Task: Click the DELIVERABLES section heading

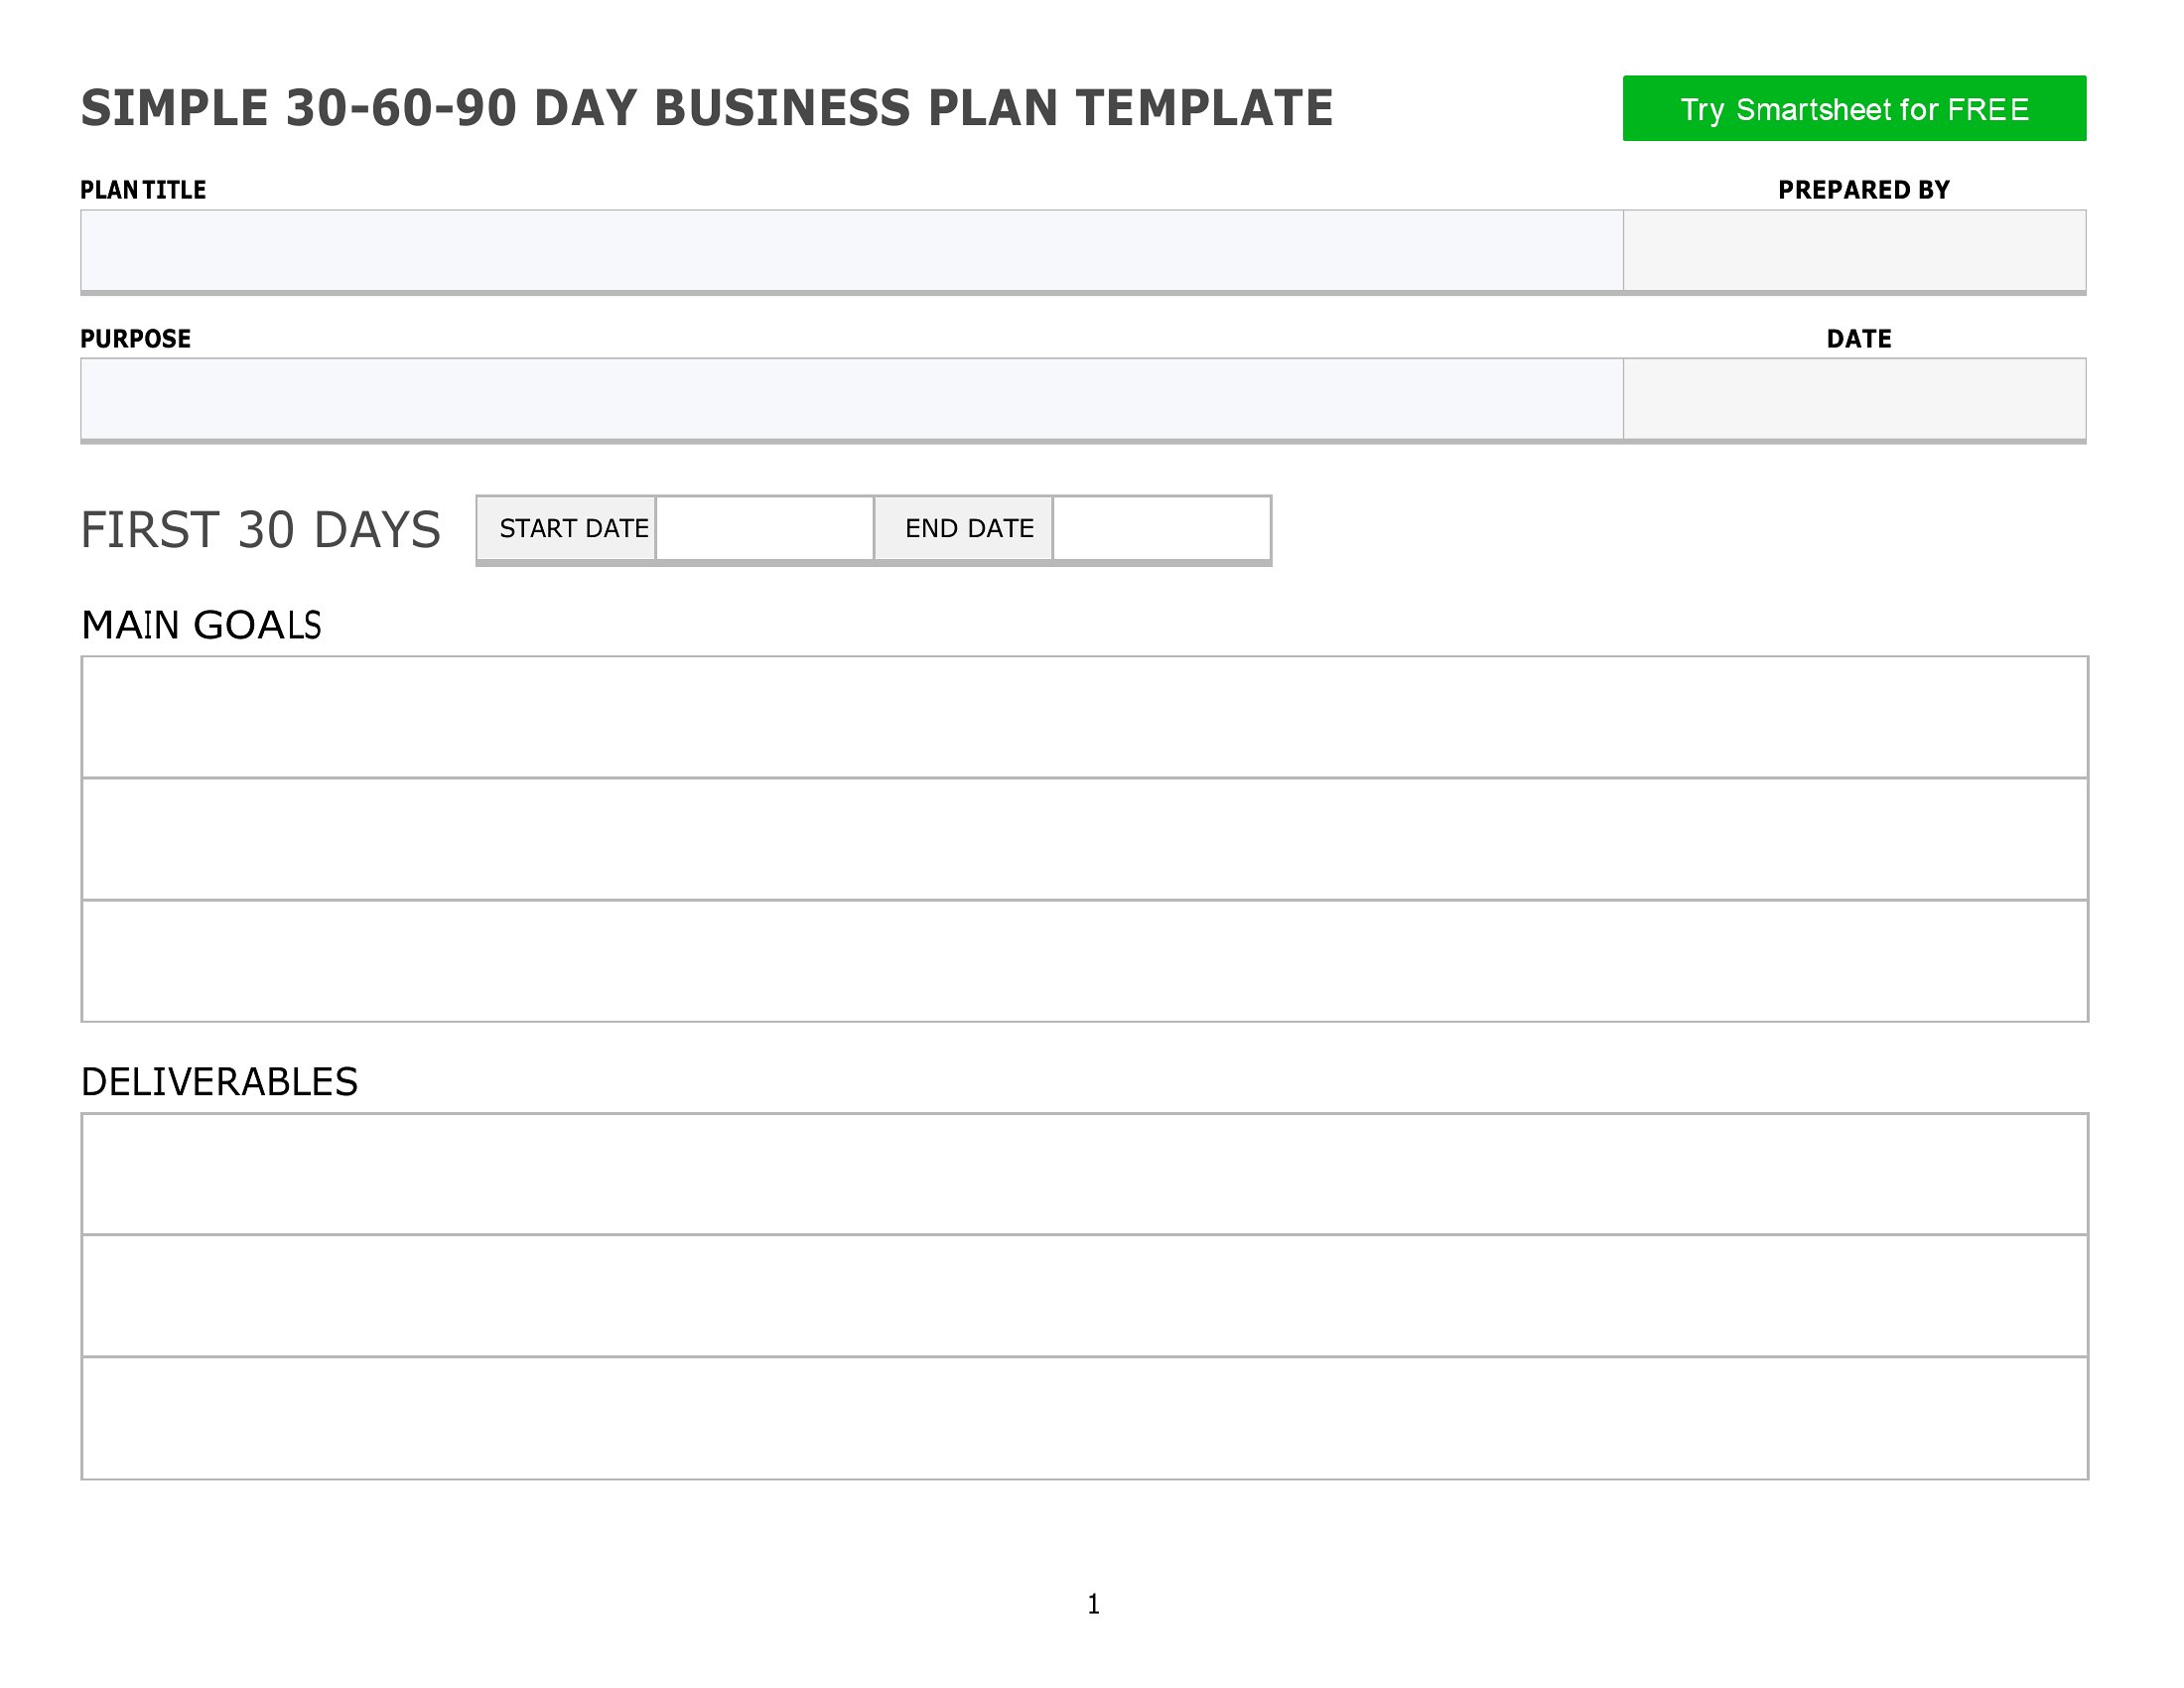Action: click(x=219, y=1082)
